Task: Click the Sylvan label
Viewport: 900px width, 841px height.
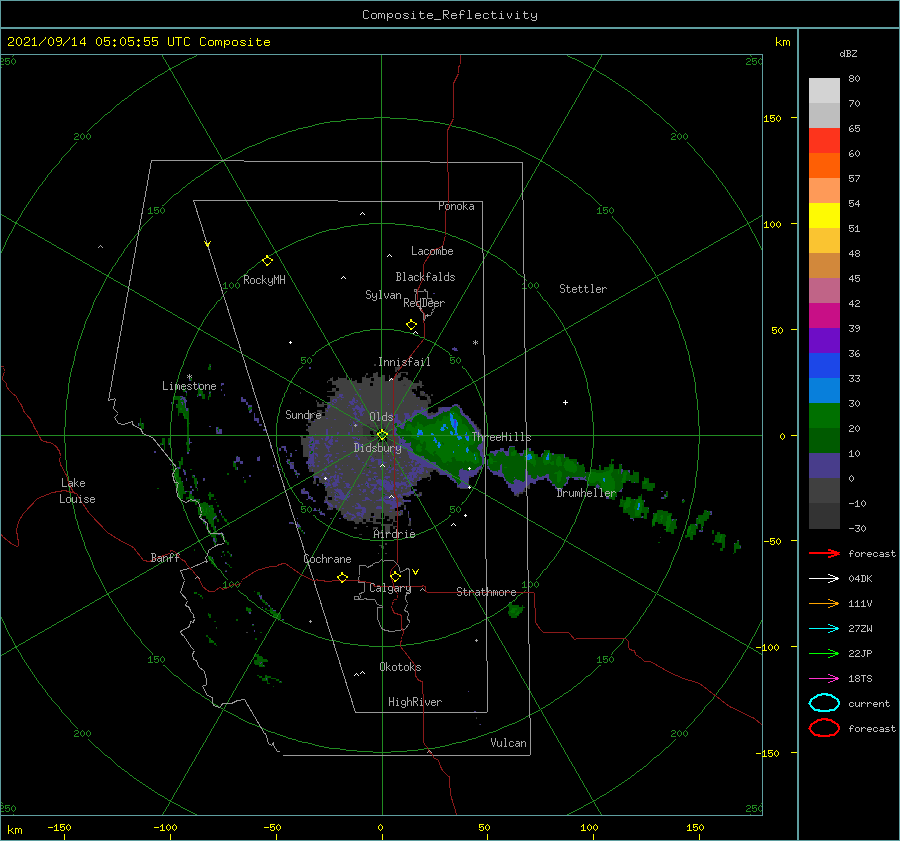Action: 383,295
